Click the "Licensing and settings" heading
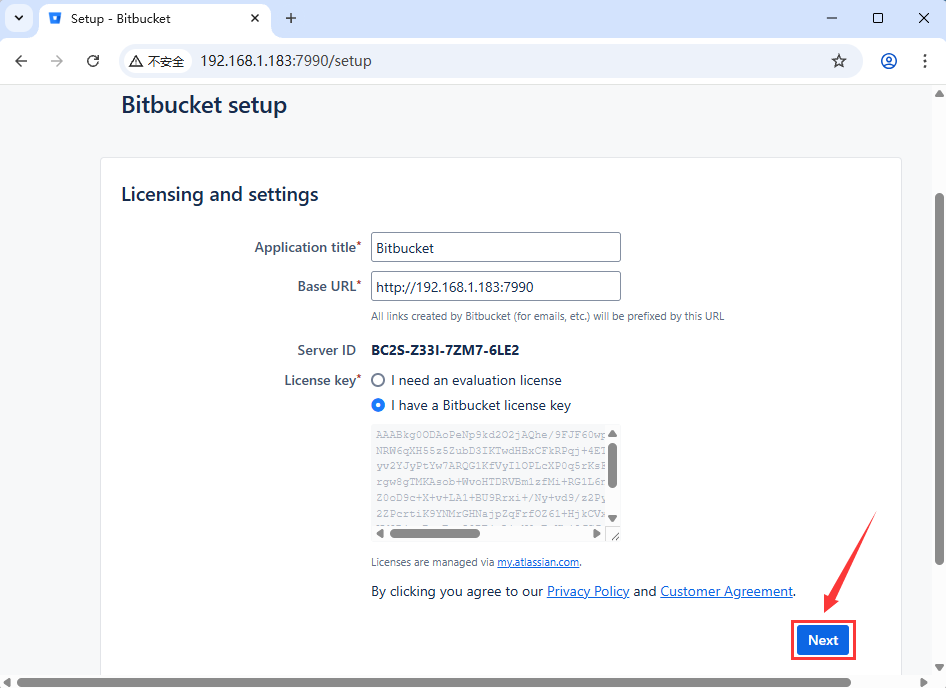The image size is (946, 688). pos(220,194)
